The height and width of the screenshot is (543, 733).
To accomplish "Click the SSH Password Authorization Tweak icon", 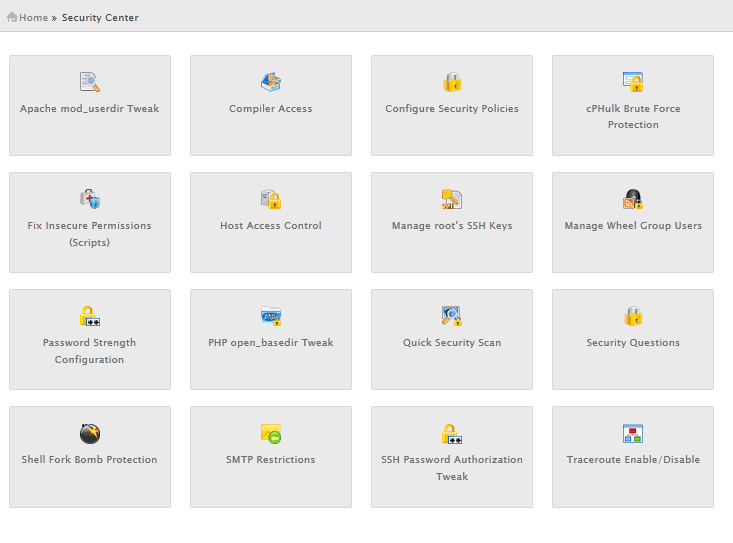I will pyautogui.click(x=452, y=433).
